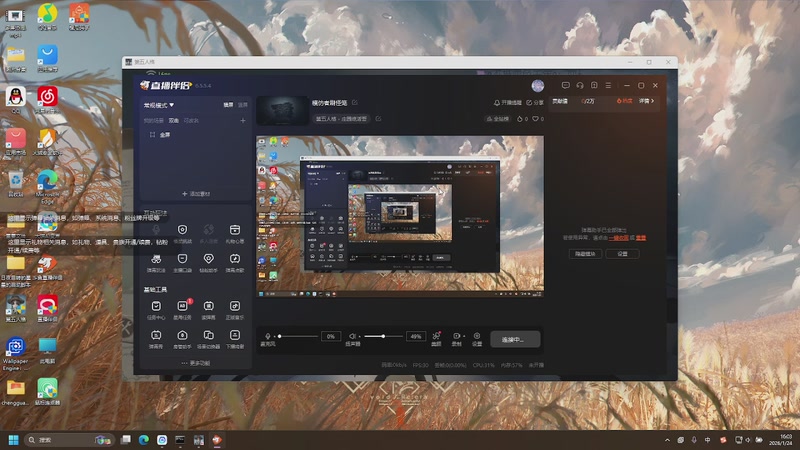Screen dimensions: 800x450
Task: Open the 正版音乐 music tool
Action: [x=235, y=309]
